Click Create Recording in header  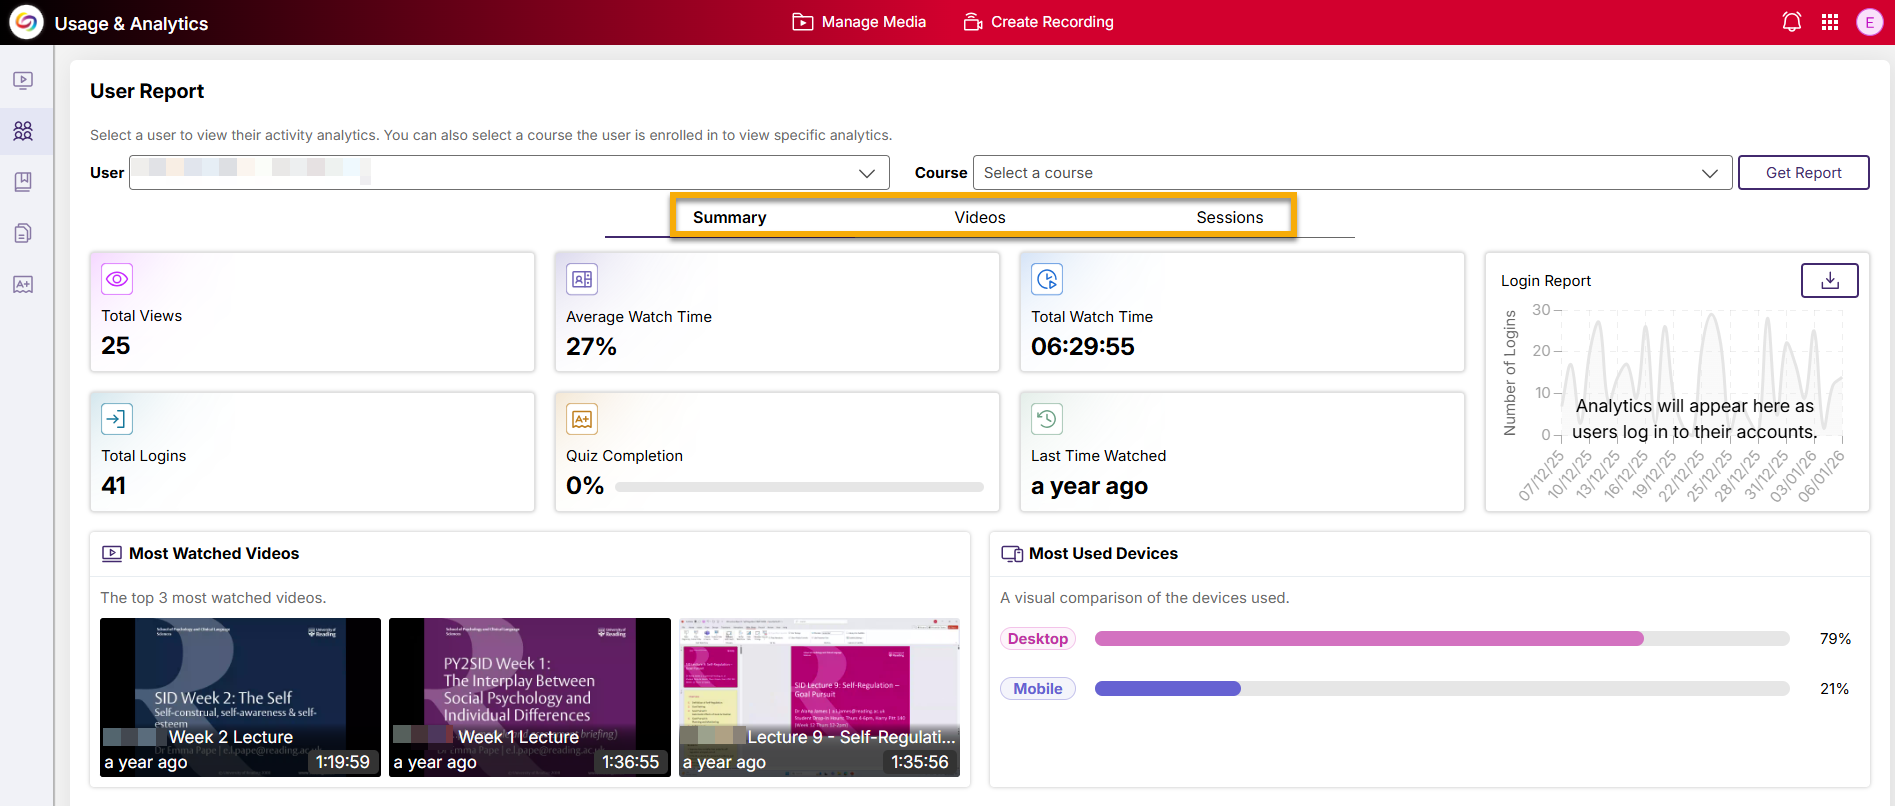1038,22
